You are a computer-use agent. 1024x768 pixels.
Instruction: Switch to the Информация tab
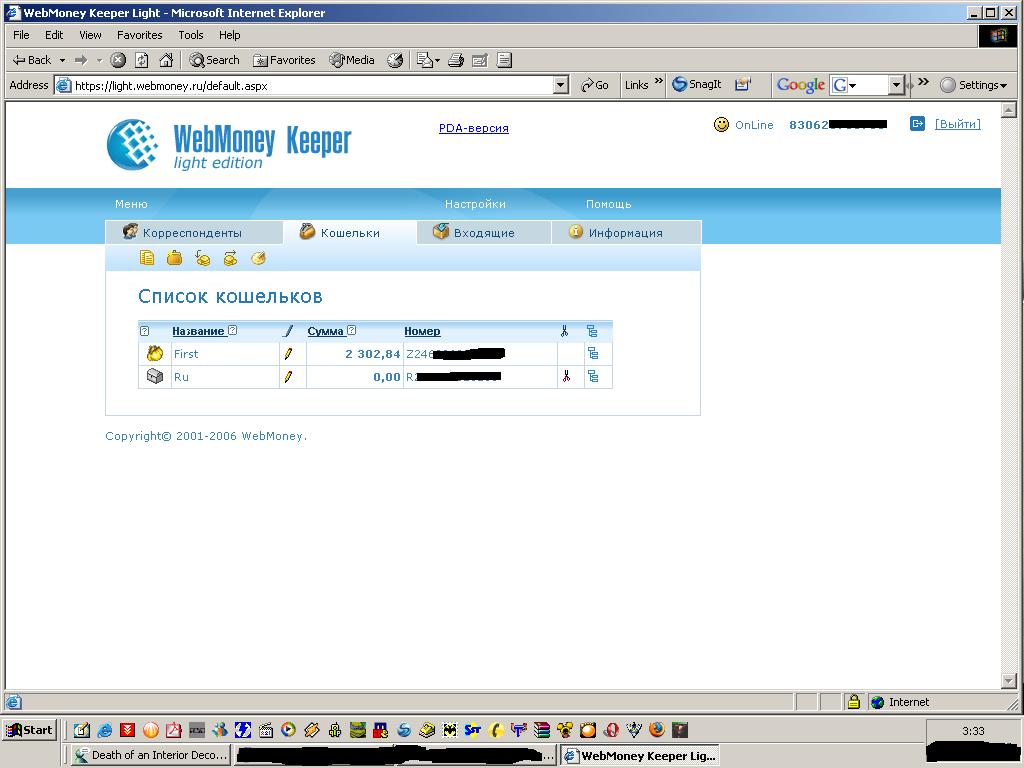coord(626,232)
